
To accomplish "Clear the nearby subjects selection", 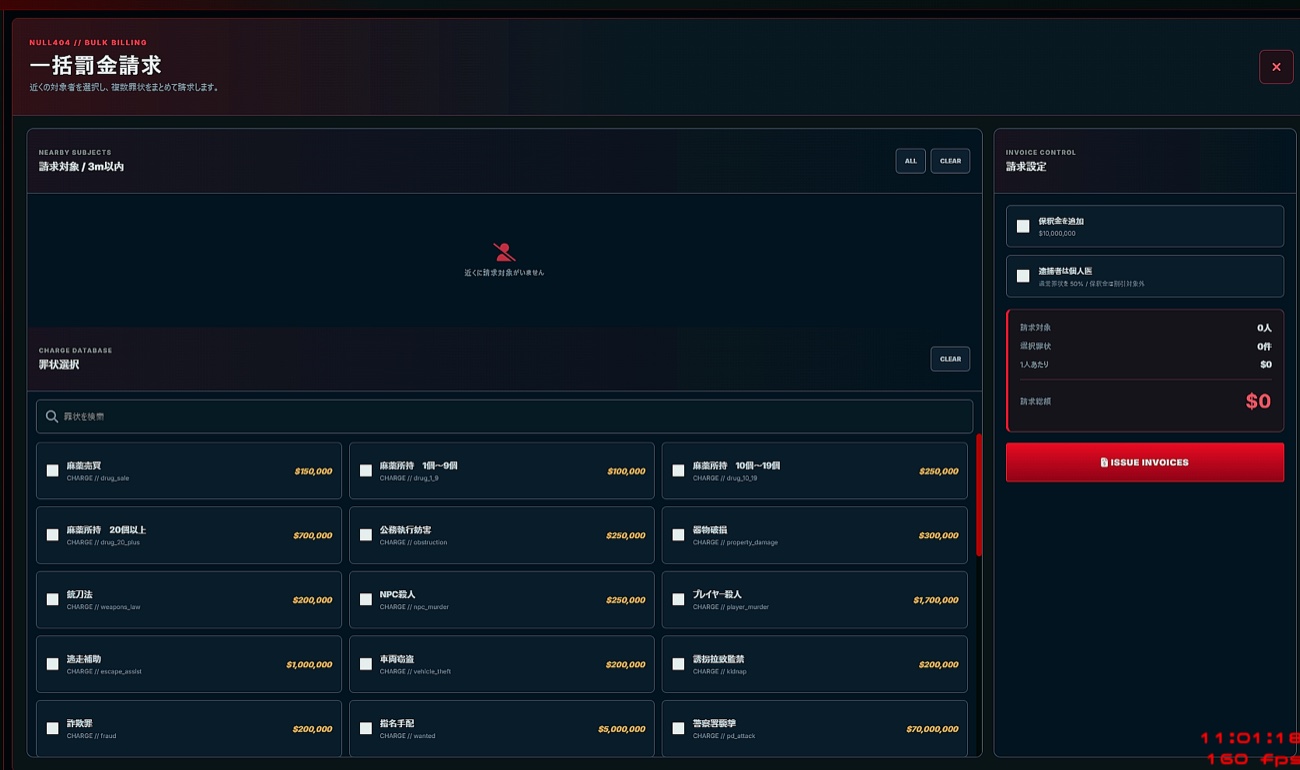I will pyautogui.click(x=950, y=160).
